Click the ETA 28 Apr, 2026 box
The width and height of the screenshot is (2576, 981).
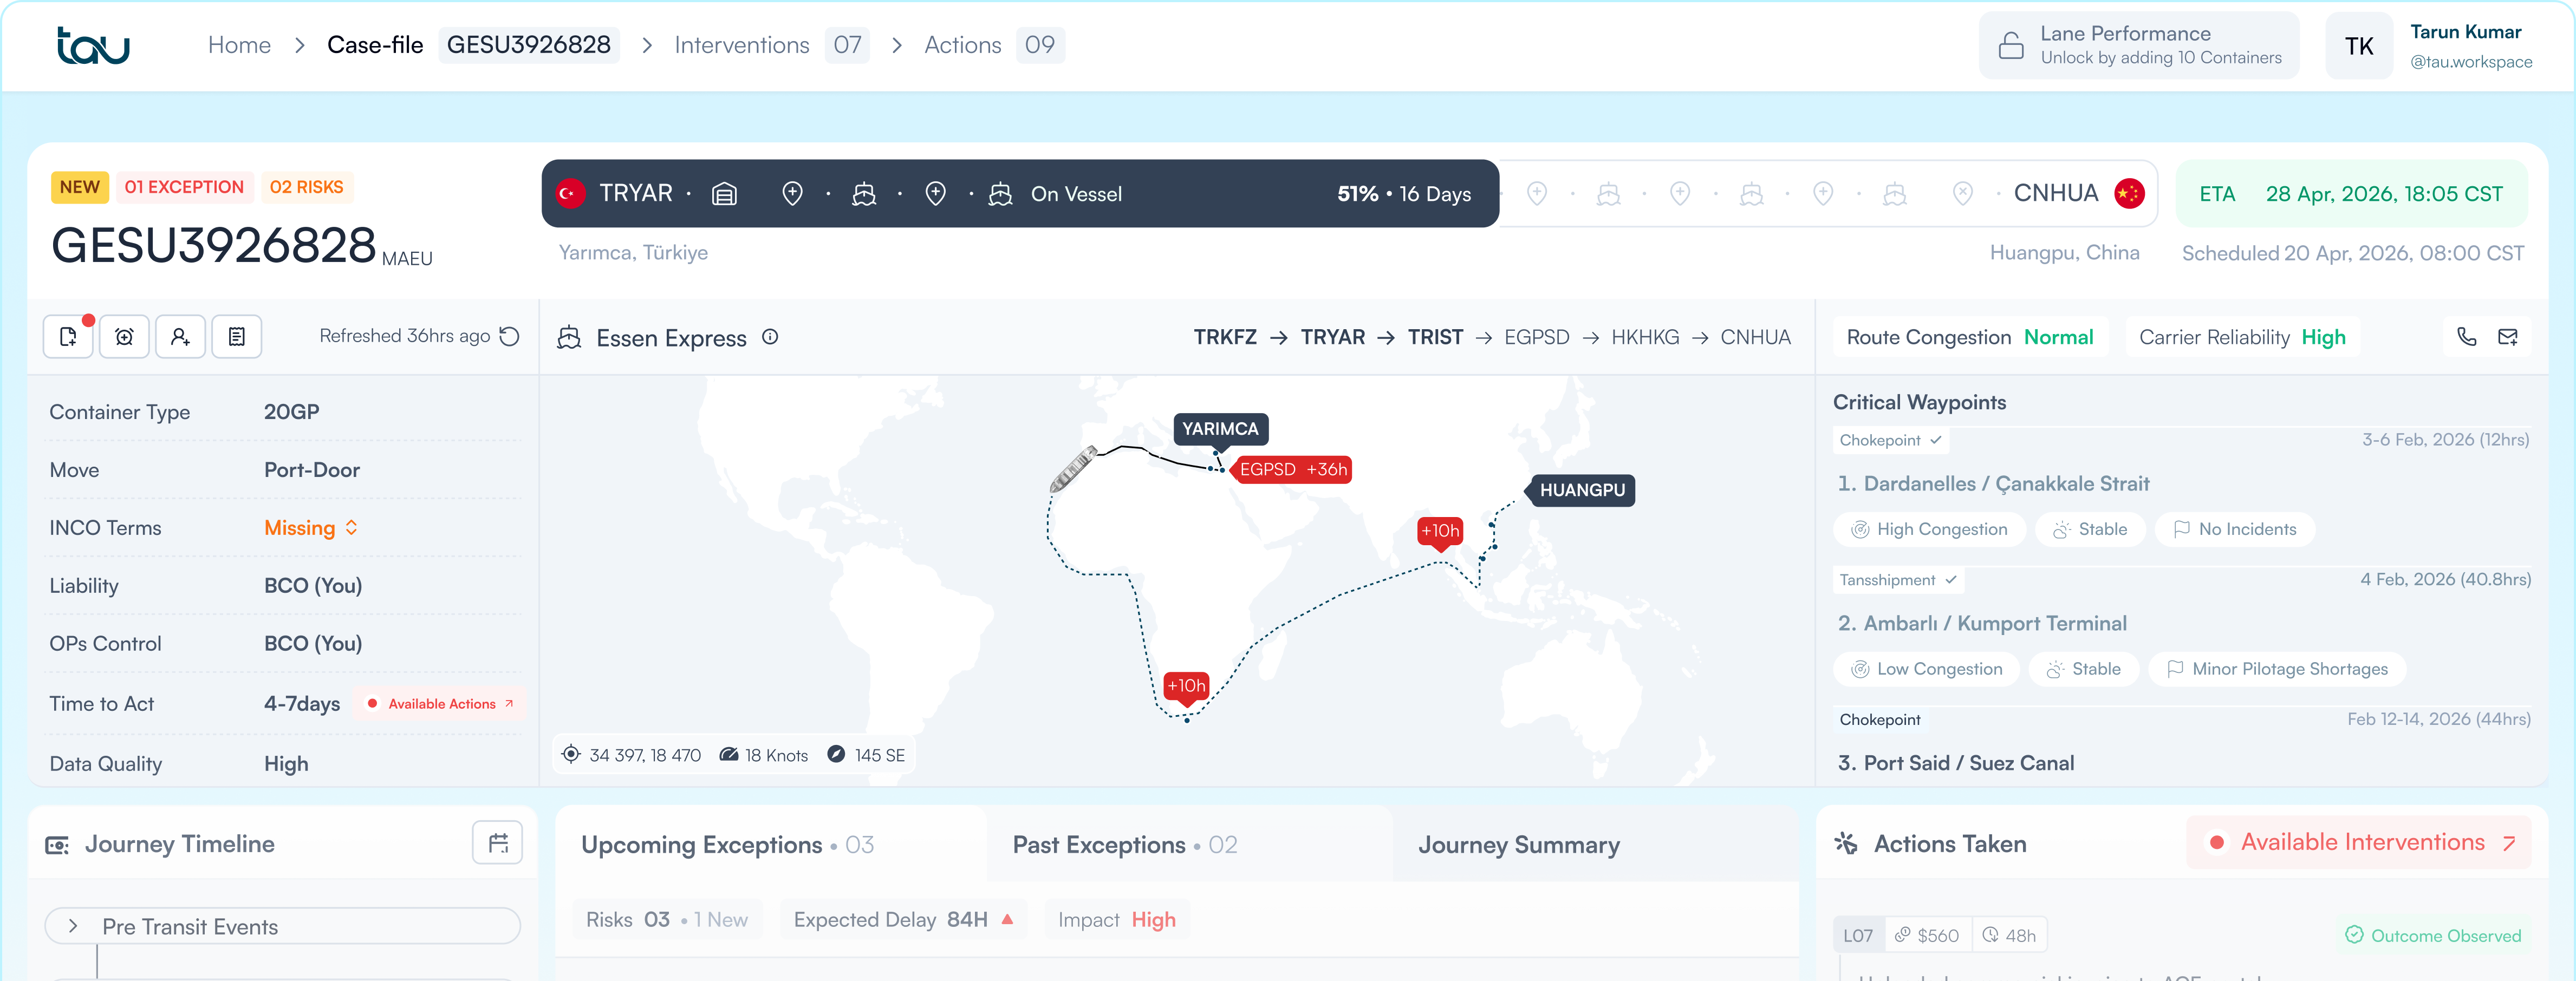click(2351, 194)
